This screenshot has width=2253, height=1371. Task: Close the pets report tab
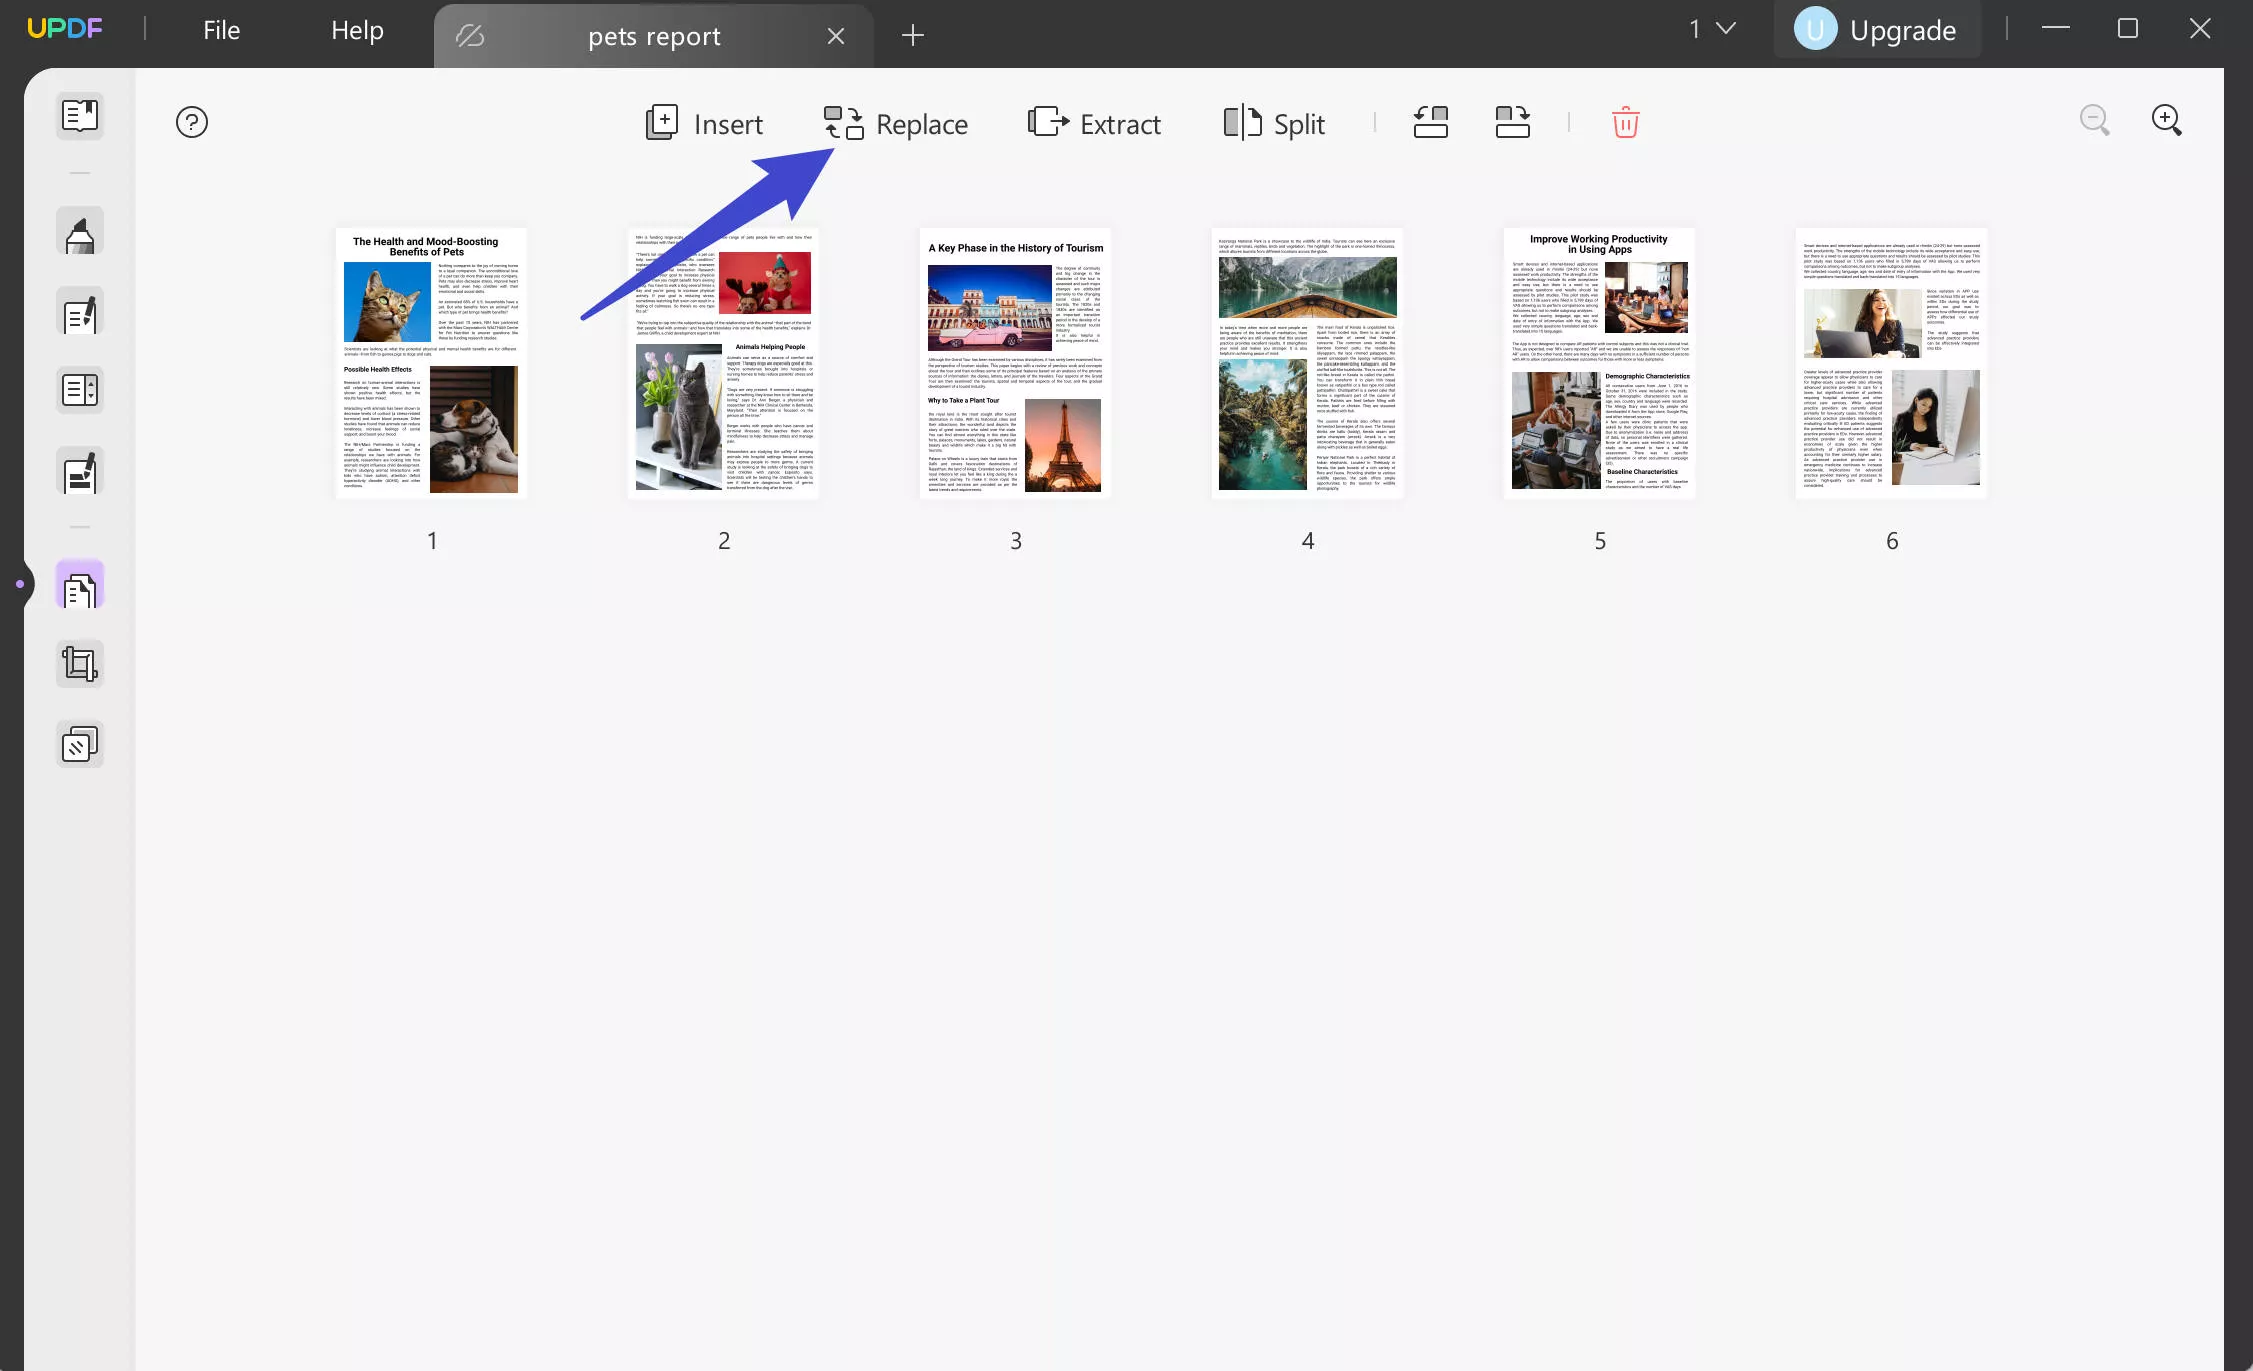click(x=836, y=36)
